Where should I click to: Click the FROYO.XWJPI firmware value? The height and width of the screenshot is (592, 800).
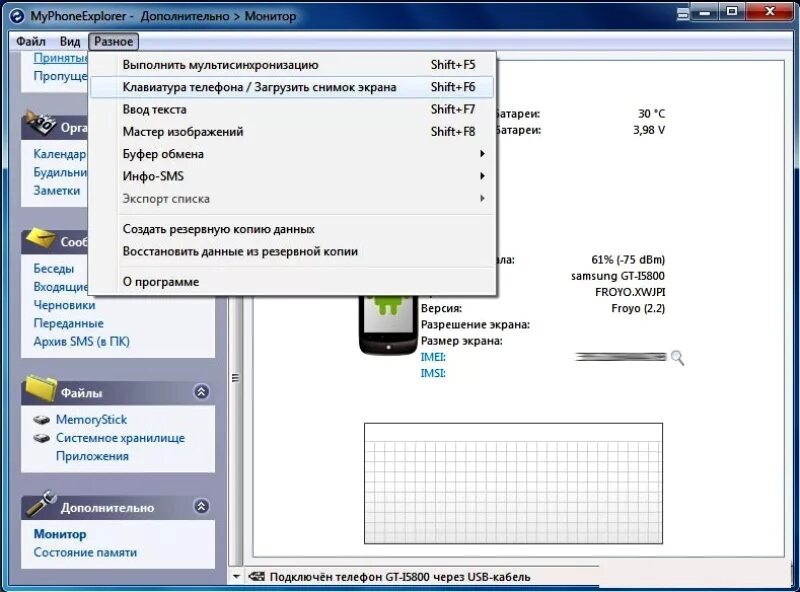[x=630, y=292]
